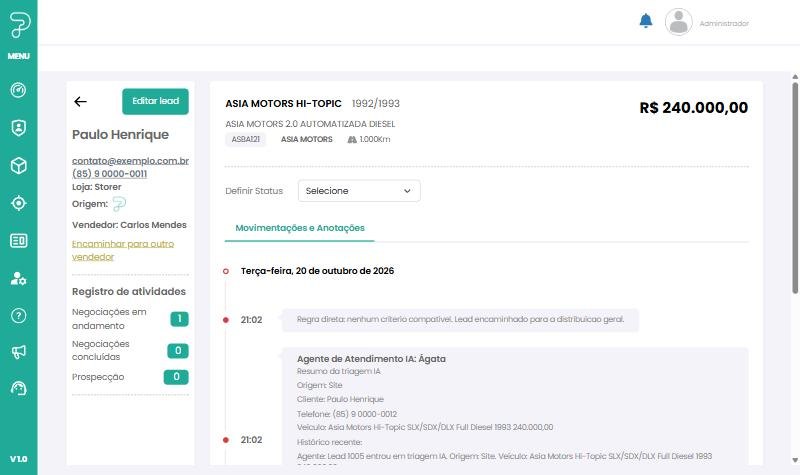Image resolution: width=800 pixels, height=475 pixels.
Task: Click the origin logo icon beside Origem
Action: tap(119, 204)
